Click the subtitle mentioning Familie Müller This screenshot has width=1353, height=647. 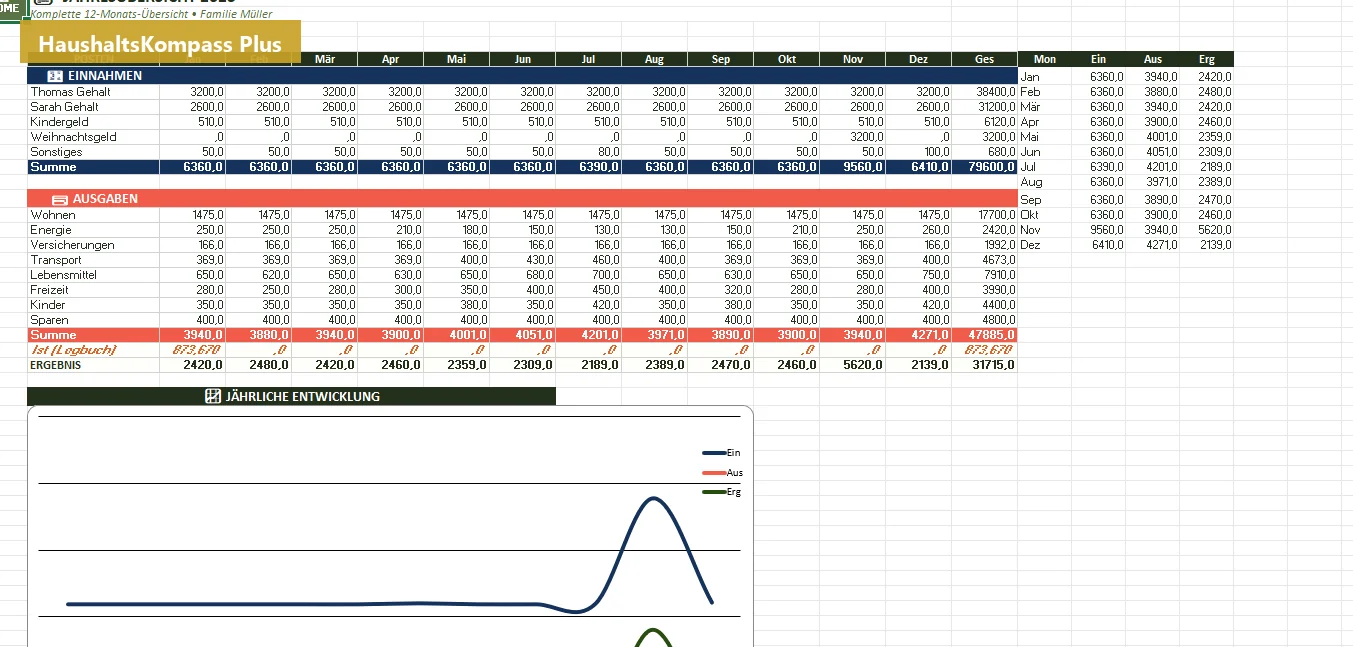(x=151, y=14)
